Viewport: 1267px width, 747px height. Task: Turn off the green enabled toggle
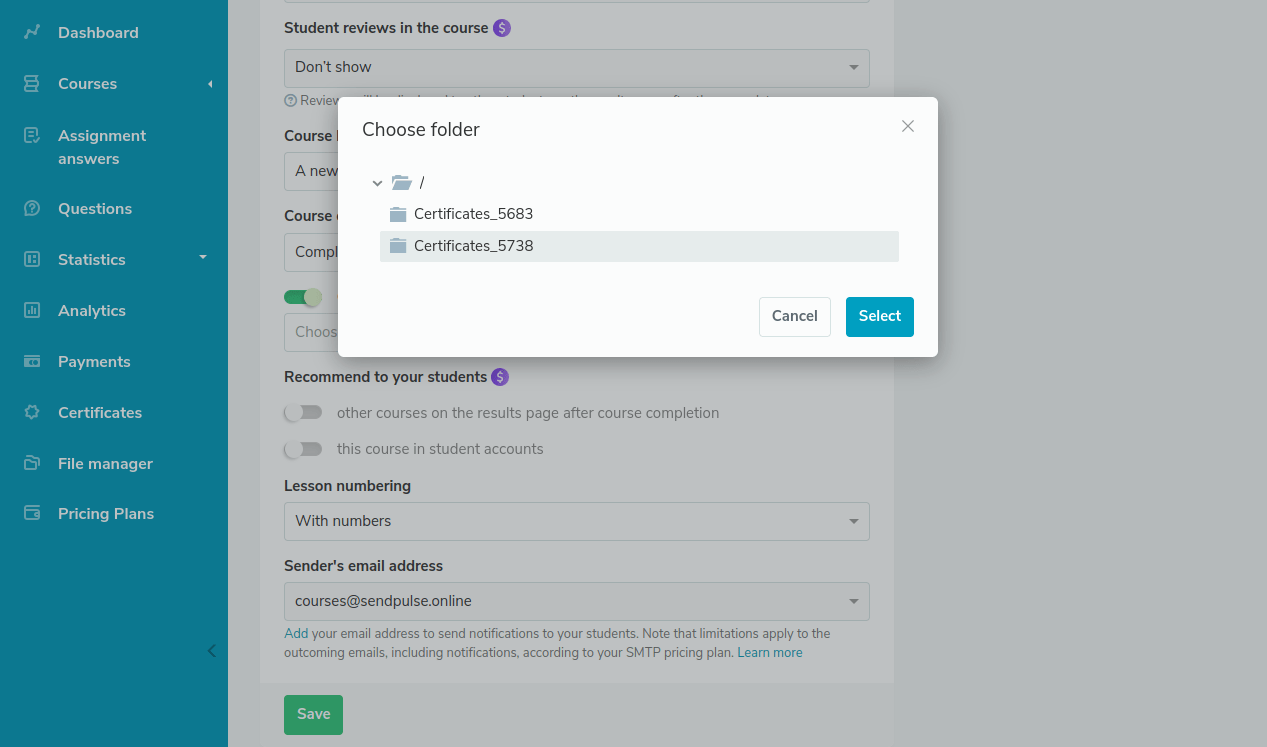pos(303,297)
